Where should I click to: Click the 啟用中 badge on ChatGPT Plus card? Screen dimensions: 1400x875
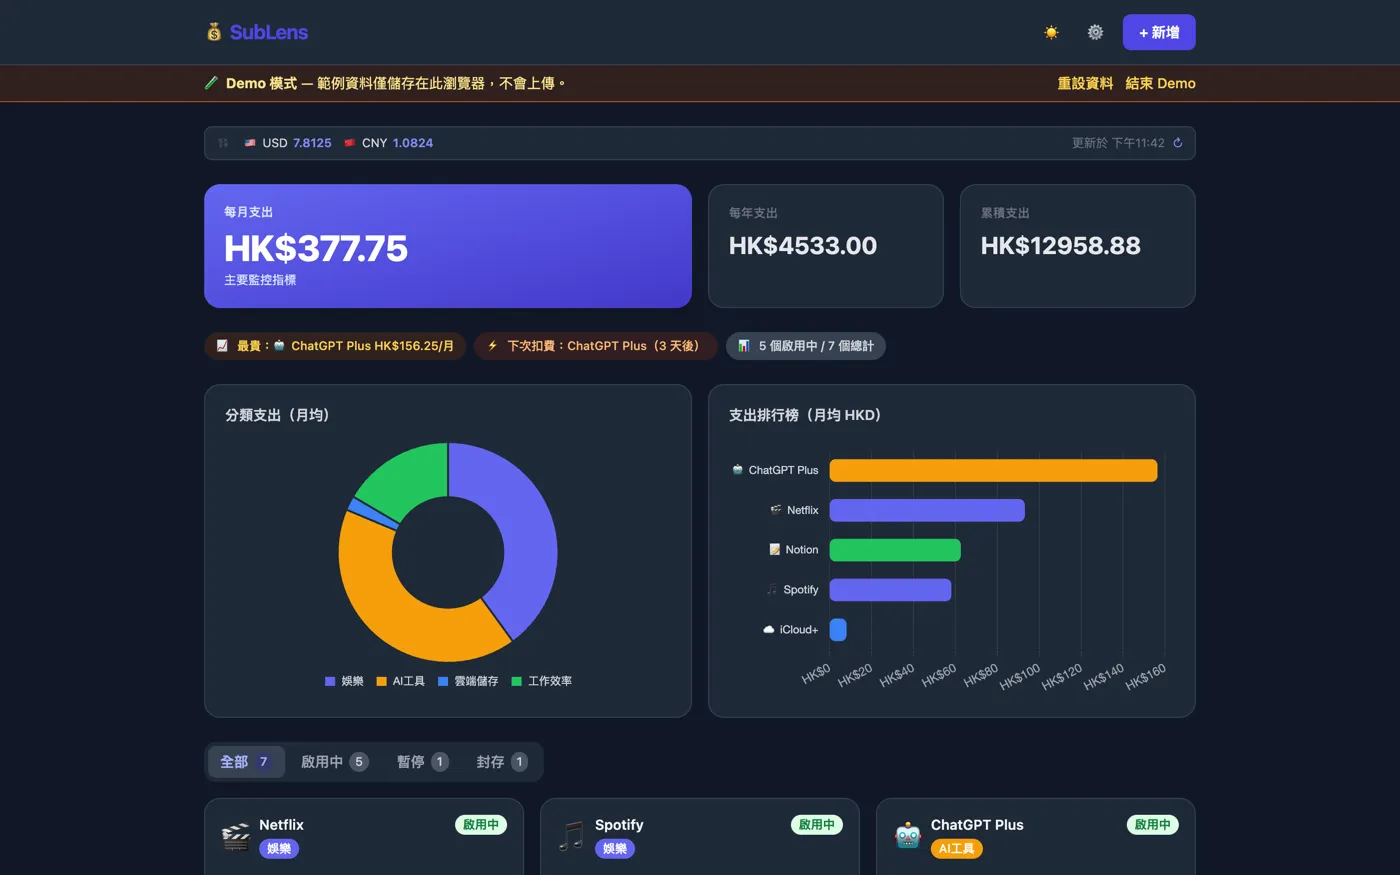(1153, 825)
